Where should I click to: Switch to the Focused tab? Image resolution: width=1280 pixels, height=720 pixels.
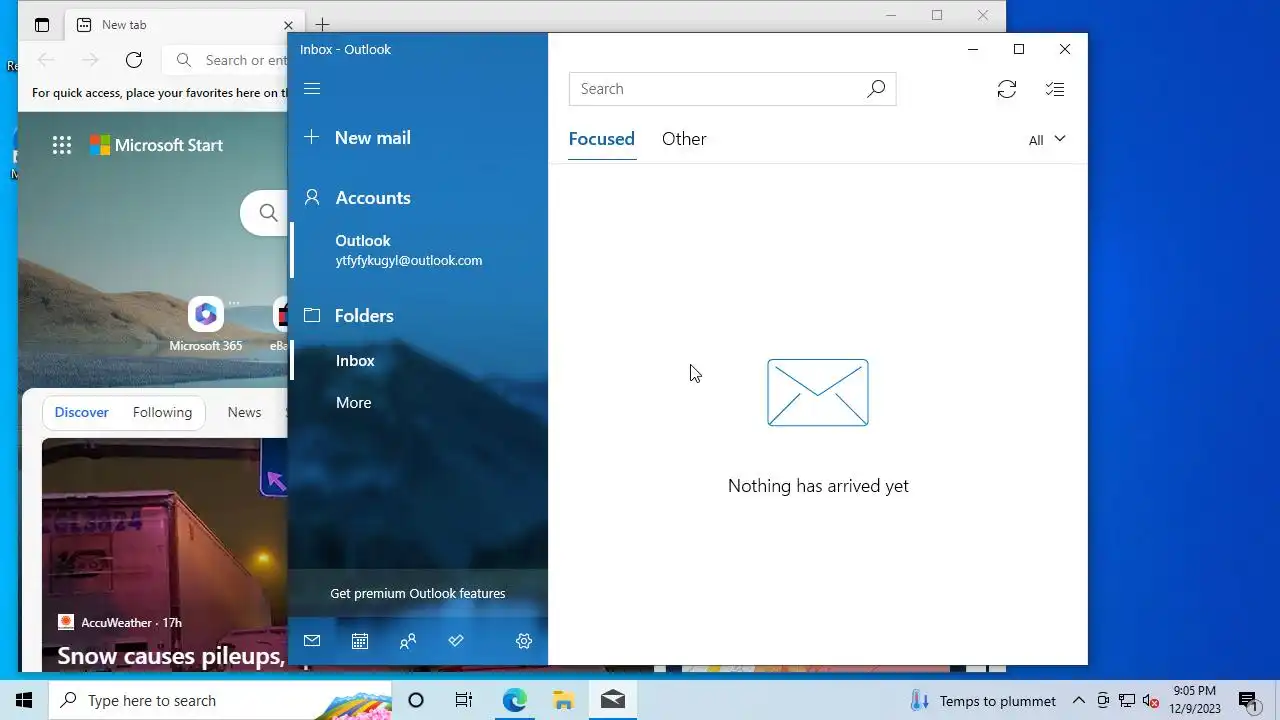tap(602, 139)
